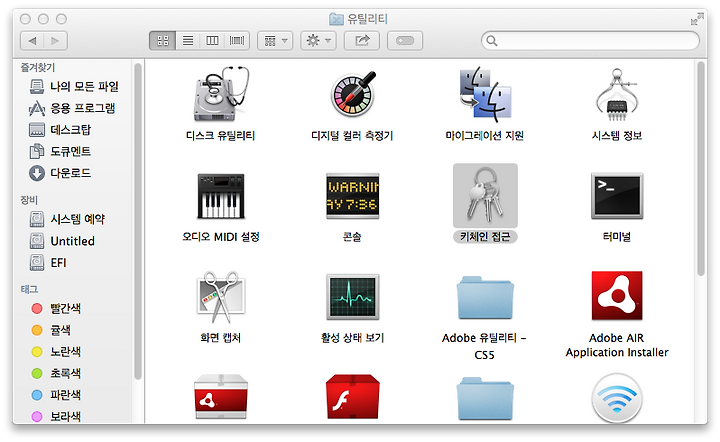Image resolution: width=720 pixels, height=442 pixels.
Task: Click the 태그 section header
Action: 29,289
